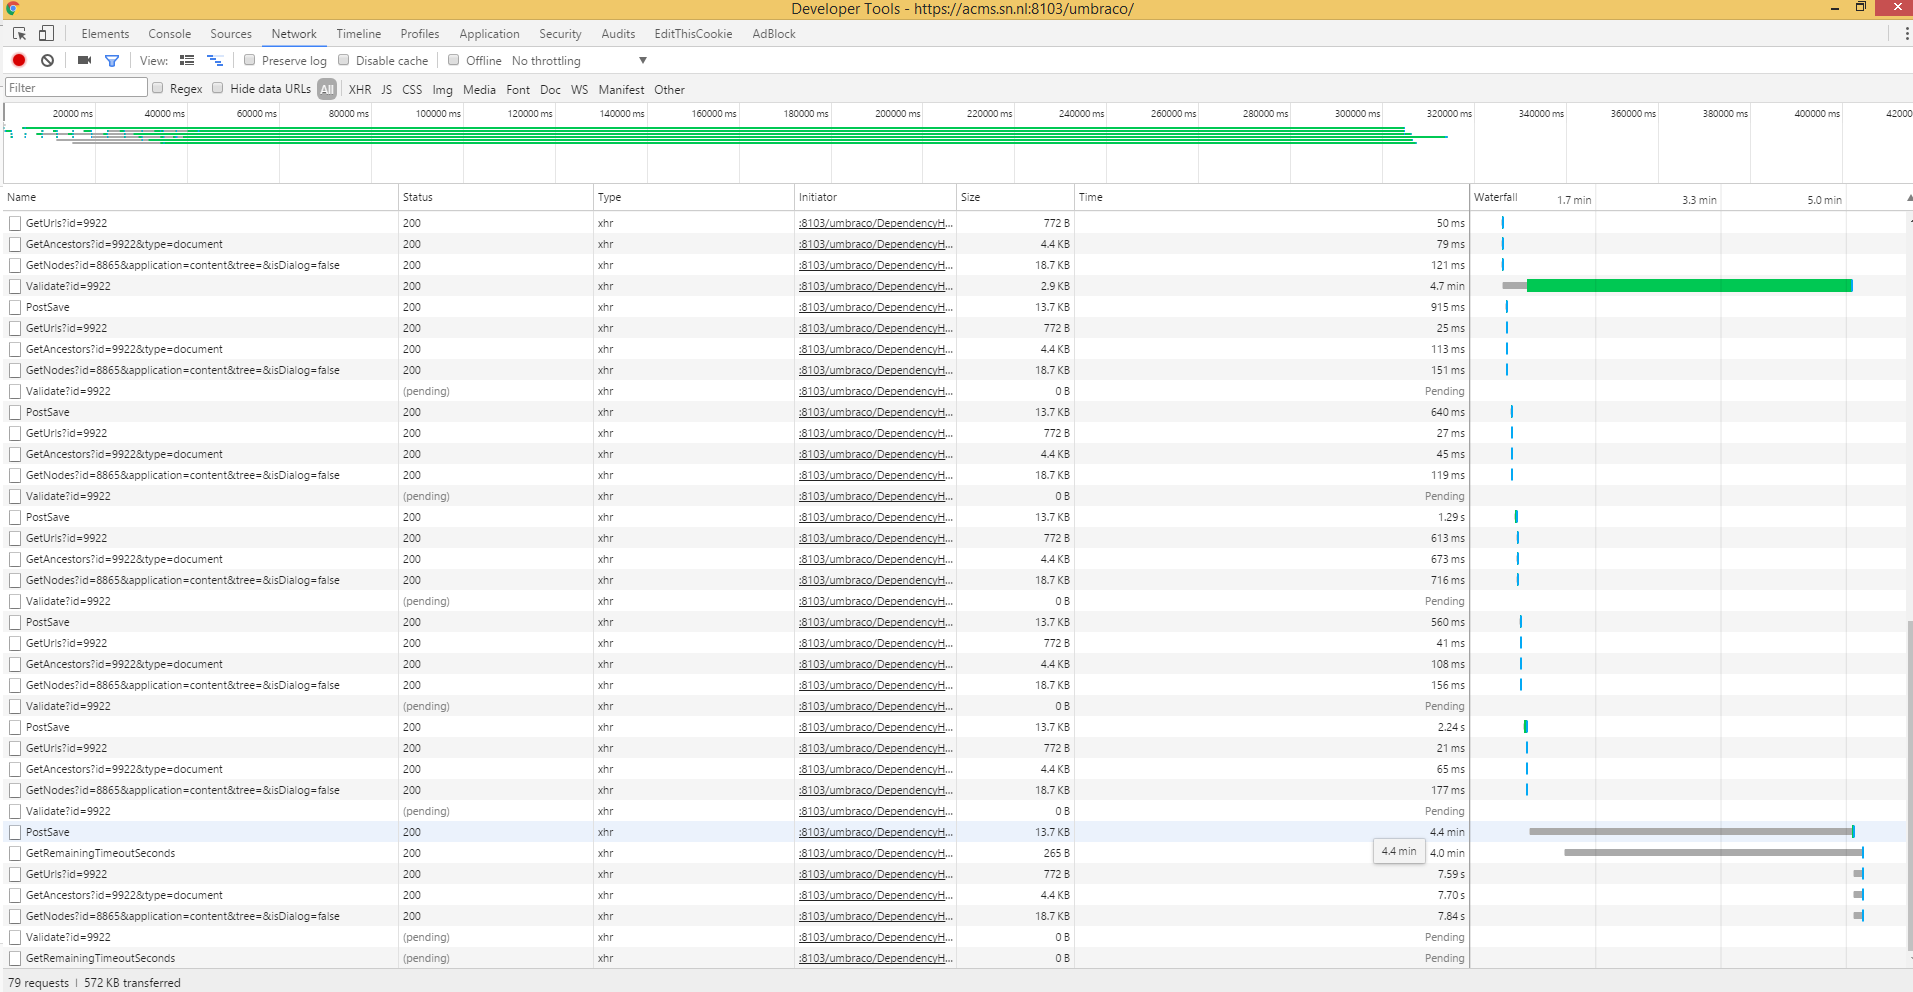Screen dimensions: 1913x992
Task: Filter requests by JS type
Action: tap(386, 89)
